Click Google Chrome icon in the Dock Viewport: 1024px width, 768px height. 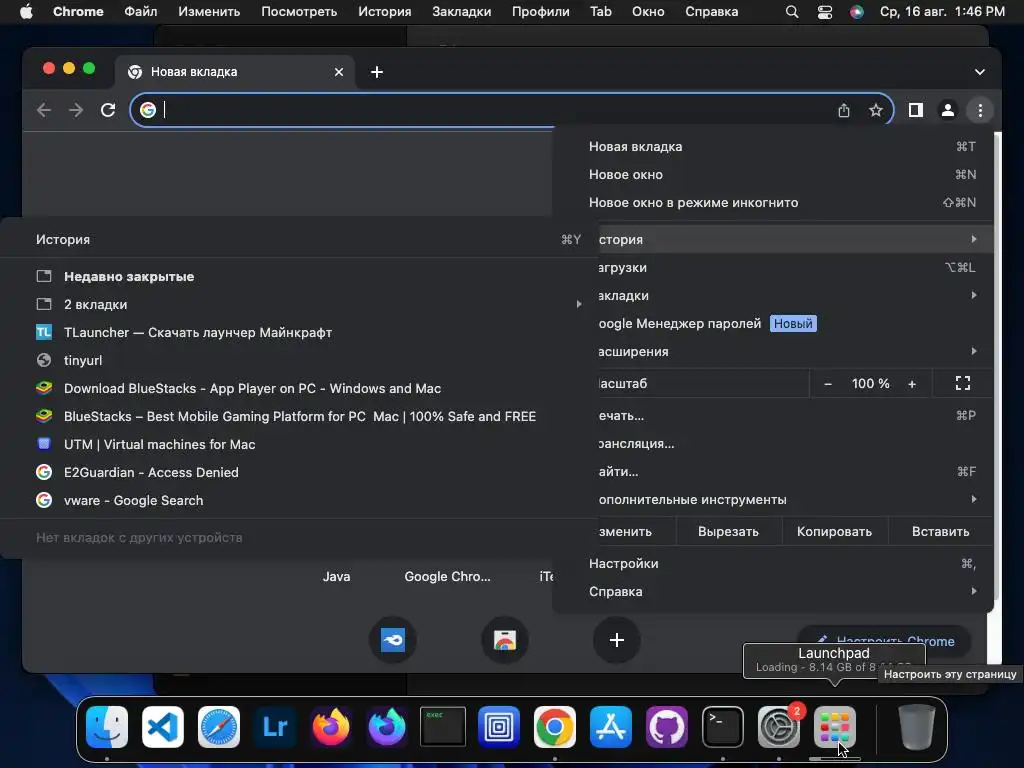tap(555, 726)
